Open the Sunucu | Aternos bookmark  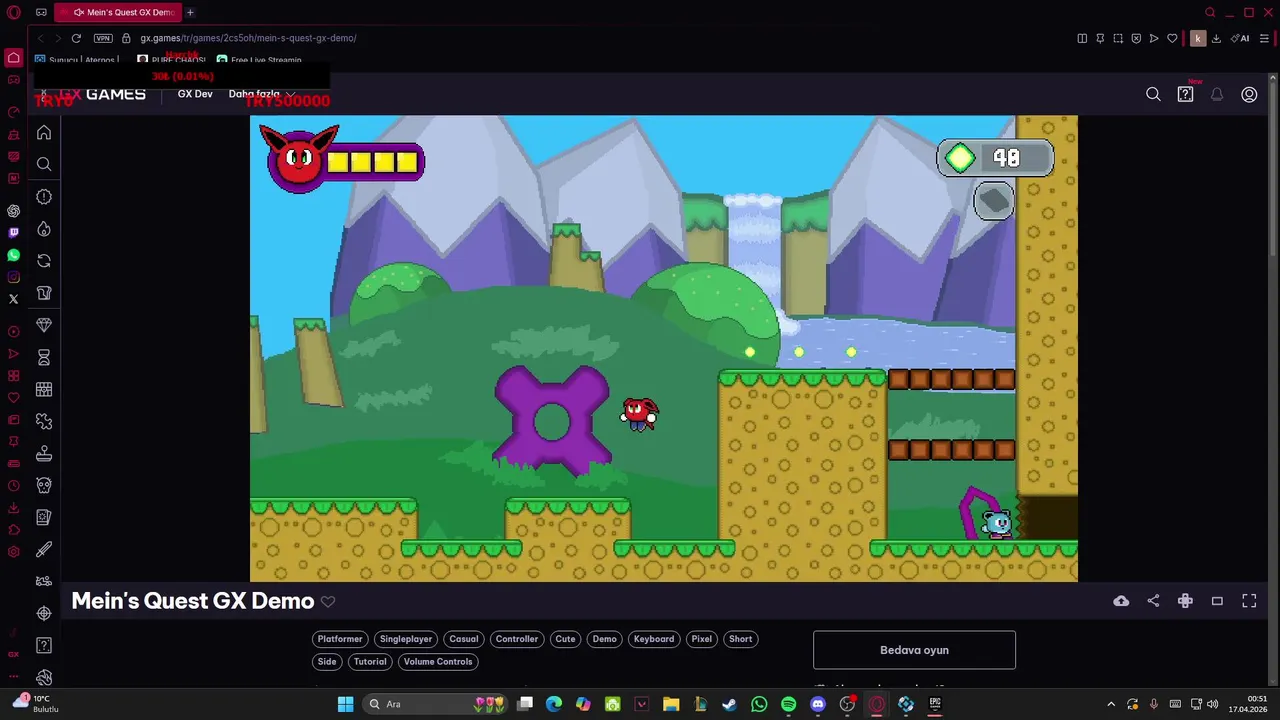click(x=77, y=60)
